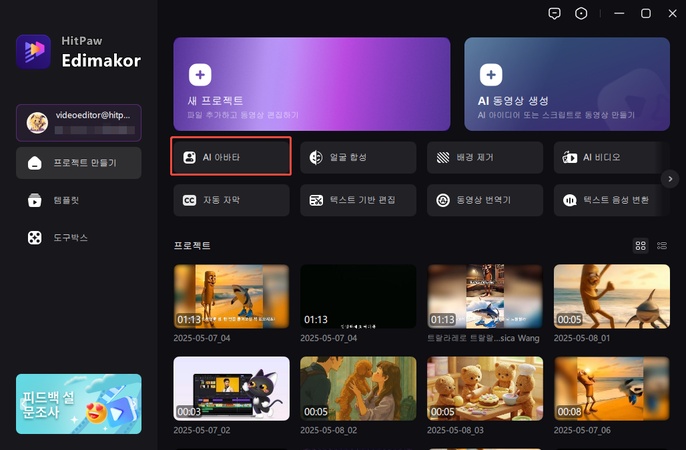Image resolution: width=686 pixels, height=450 pixels.
Task: Open the 얼굴 합성 tool
Action: (x=358, y=157)
